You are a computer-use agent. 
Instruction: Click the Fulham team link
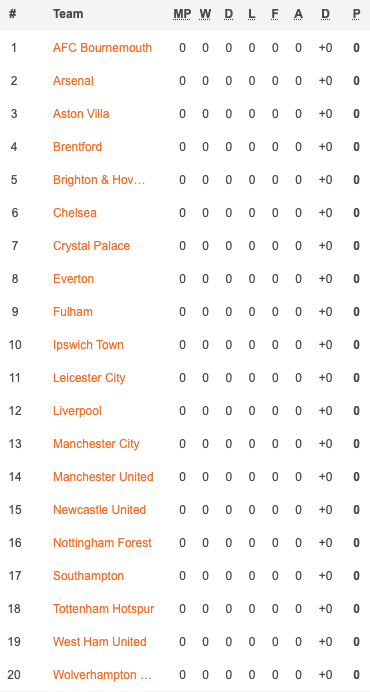[x=73, y=312]
